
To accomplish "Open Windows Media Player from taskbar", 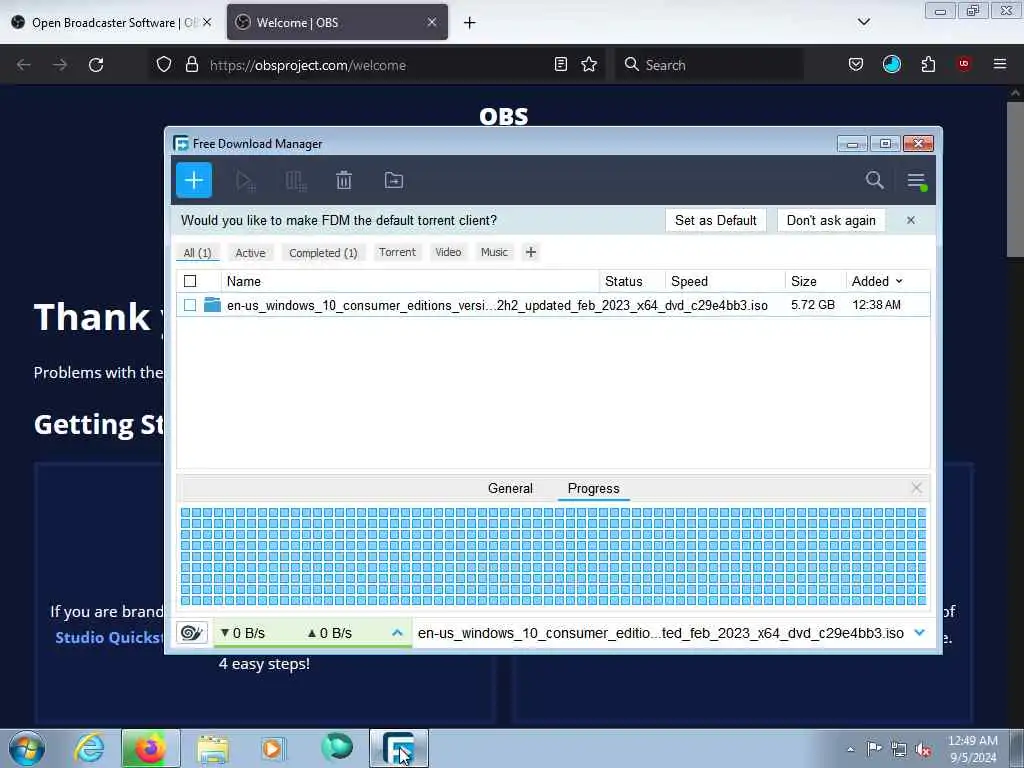I will click(272, 748).
